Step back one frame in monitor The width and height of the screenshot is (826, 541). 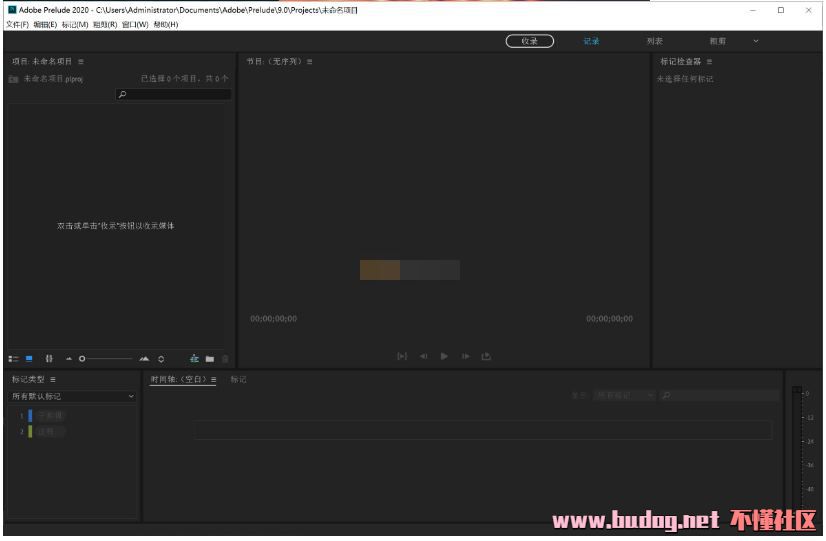(x=423, y=356)
